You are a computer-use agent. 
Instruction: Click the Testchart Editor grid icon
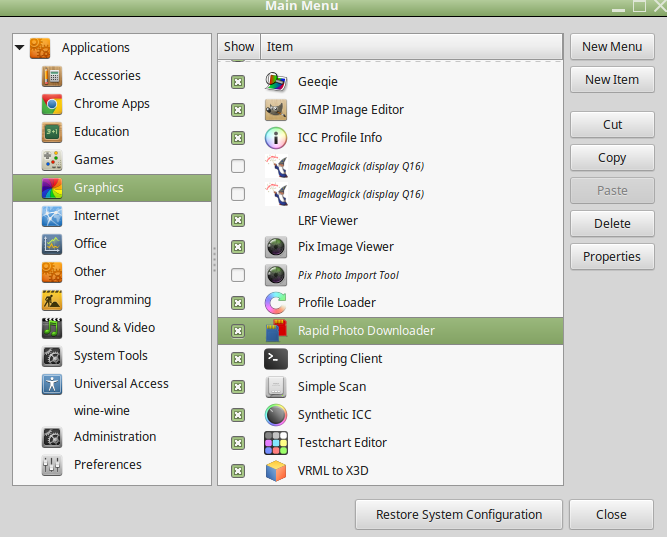(x=276, y=443)
